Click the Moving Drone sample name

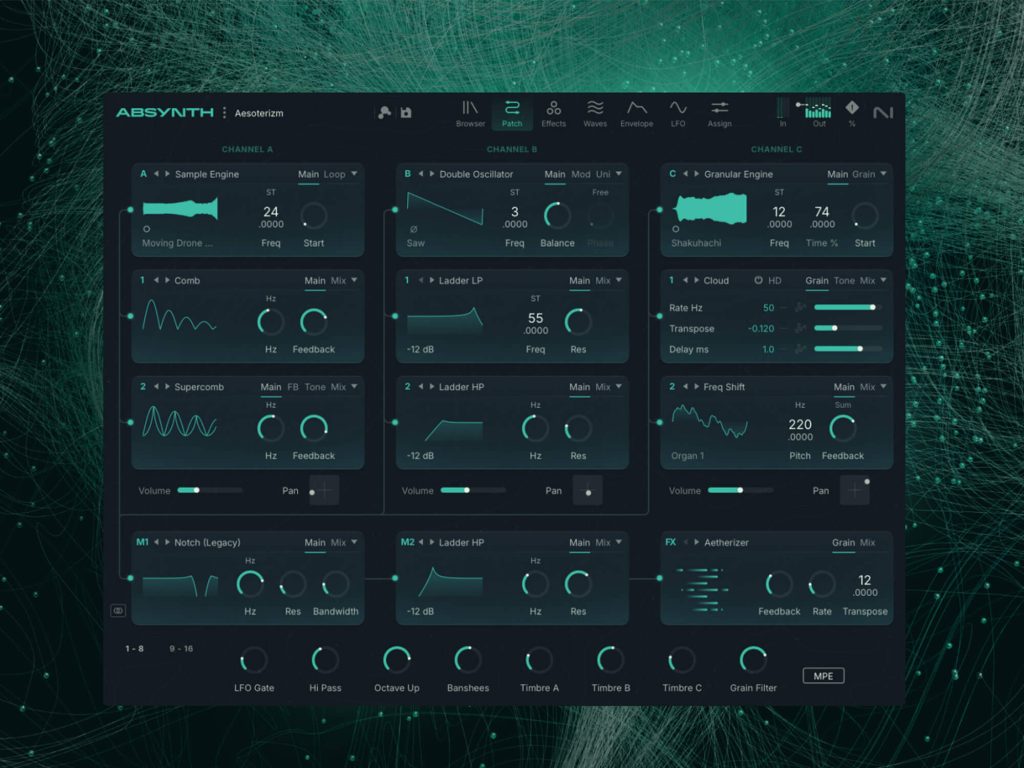[x=177, y=243]
